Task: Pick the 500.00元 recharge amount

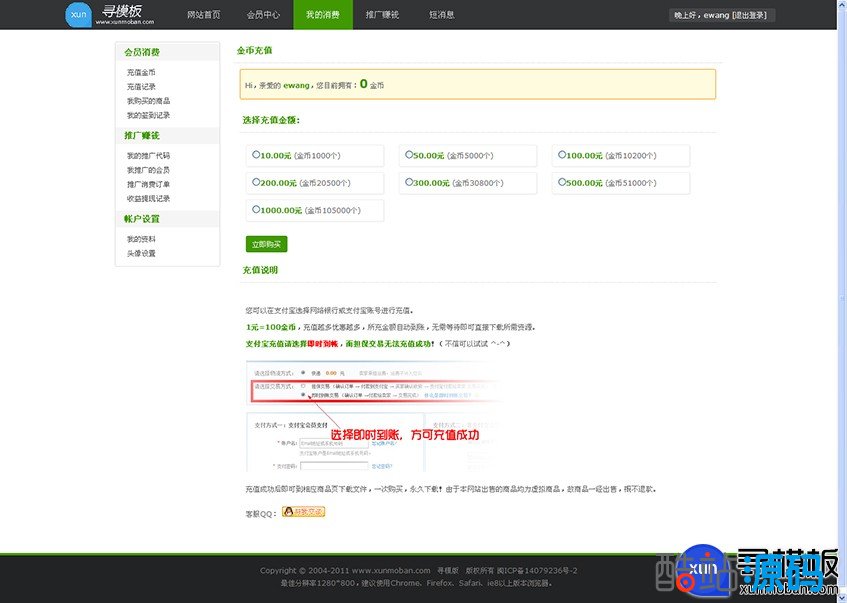Action: [x=563, y=182]
